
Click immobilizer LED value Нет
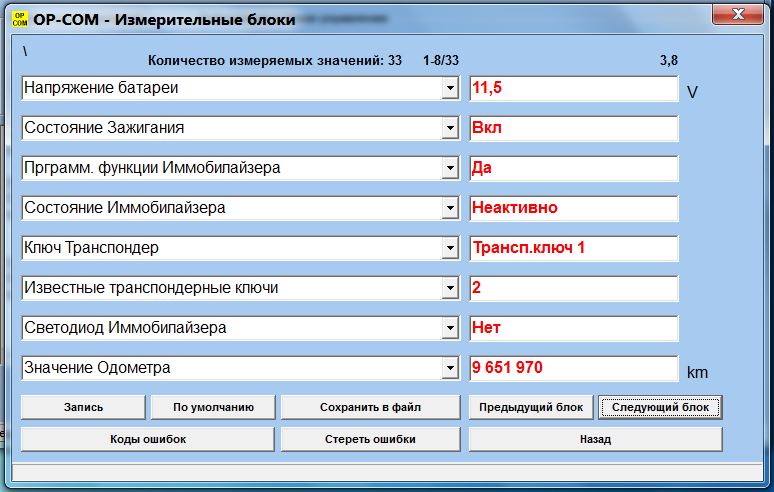click(574, 328)
